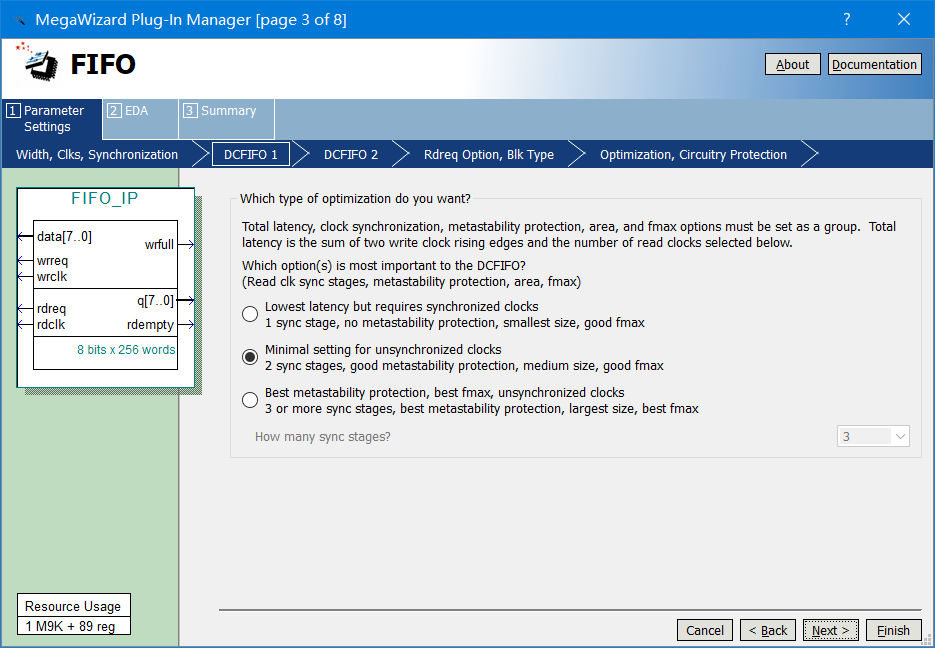Go to Optimization, Circuitry Protection step
The width and height of the screenshot is (935, 648).
pos(693,154)
